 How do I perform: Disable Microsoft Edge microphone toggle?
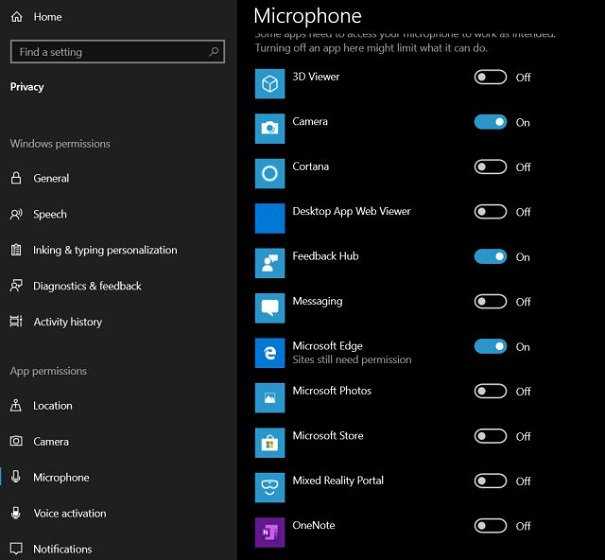click(x=490, y=347)
